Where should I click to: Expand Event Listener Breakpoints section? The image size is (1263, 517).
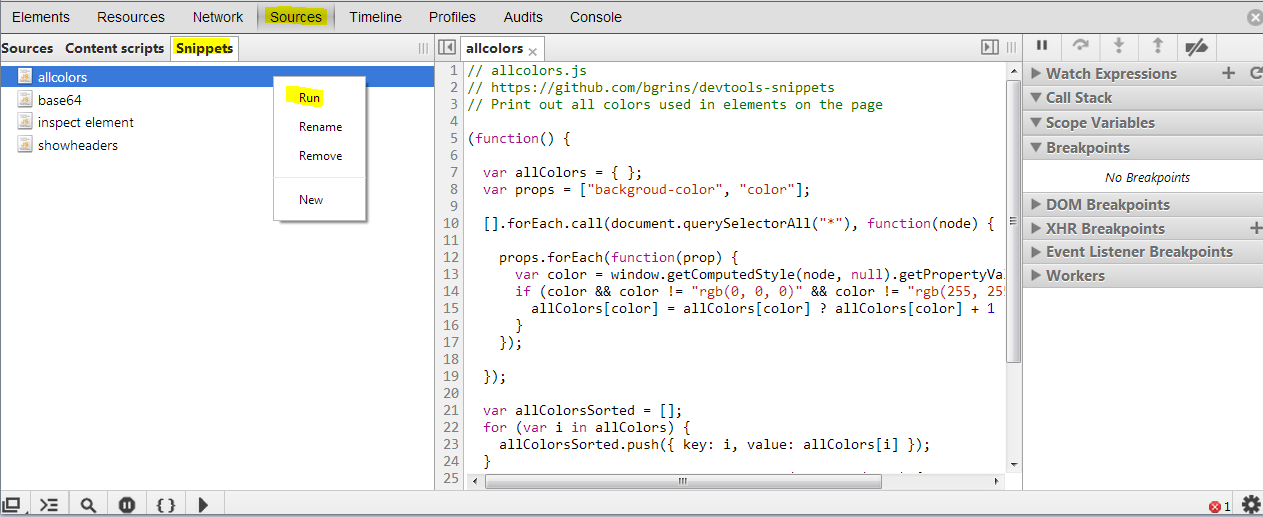pos(1036,252)
